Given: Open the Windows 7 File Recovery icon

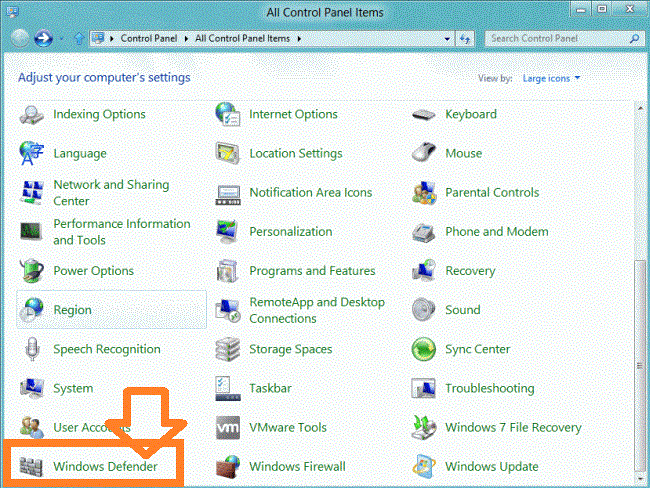Looking at the screenshot, I should point(423,427).
